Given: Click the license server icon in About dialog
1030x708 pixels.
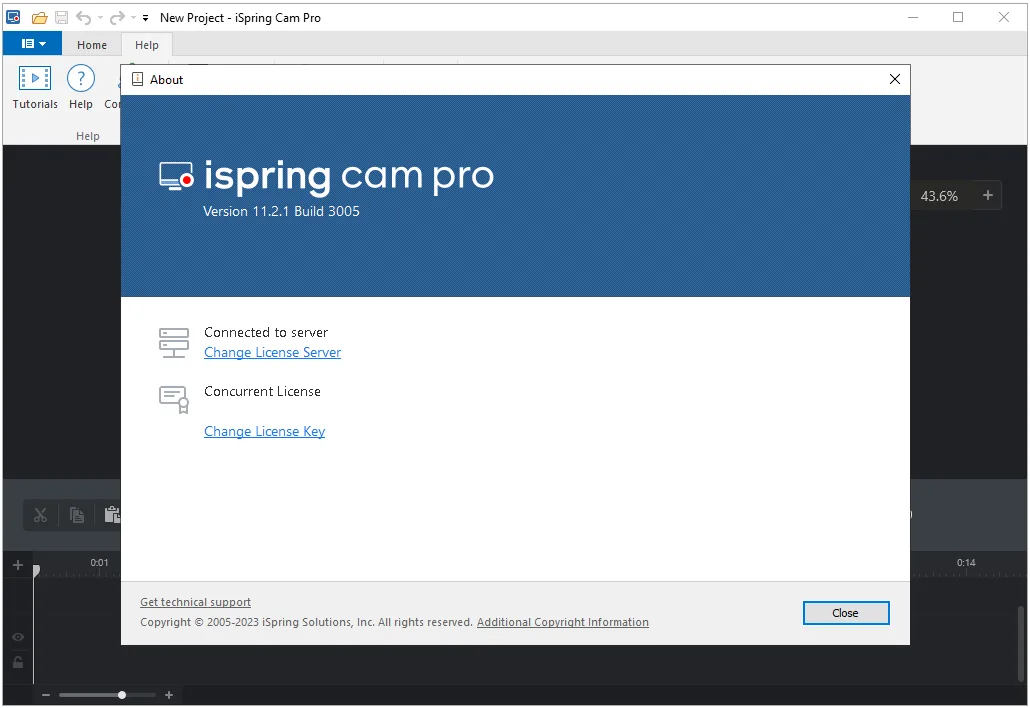Looking at the screenshot, I should click(173, 342).
